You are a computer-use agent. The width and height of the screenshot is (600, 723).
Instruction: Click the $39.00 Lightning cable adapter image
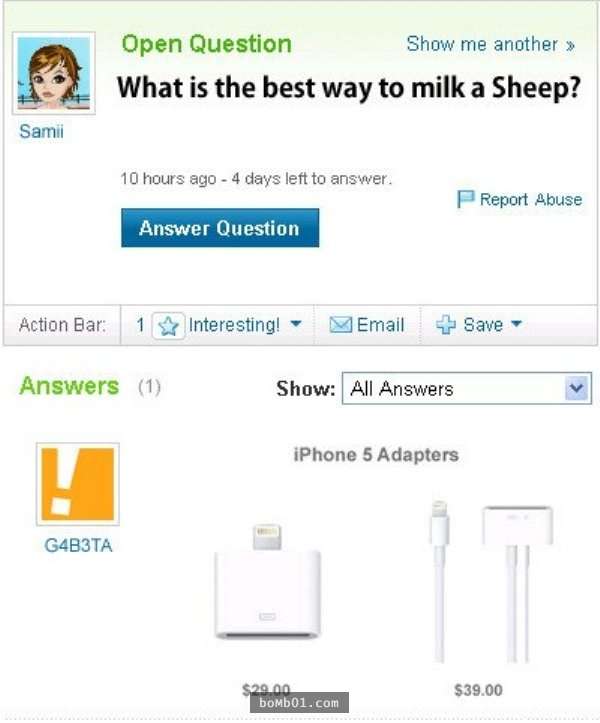point(491,581)
